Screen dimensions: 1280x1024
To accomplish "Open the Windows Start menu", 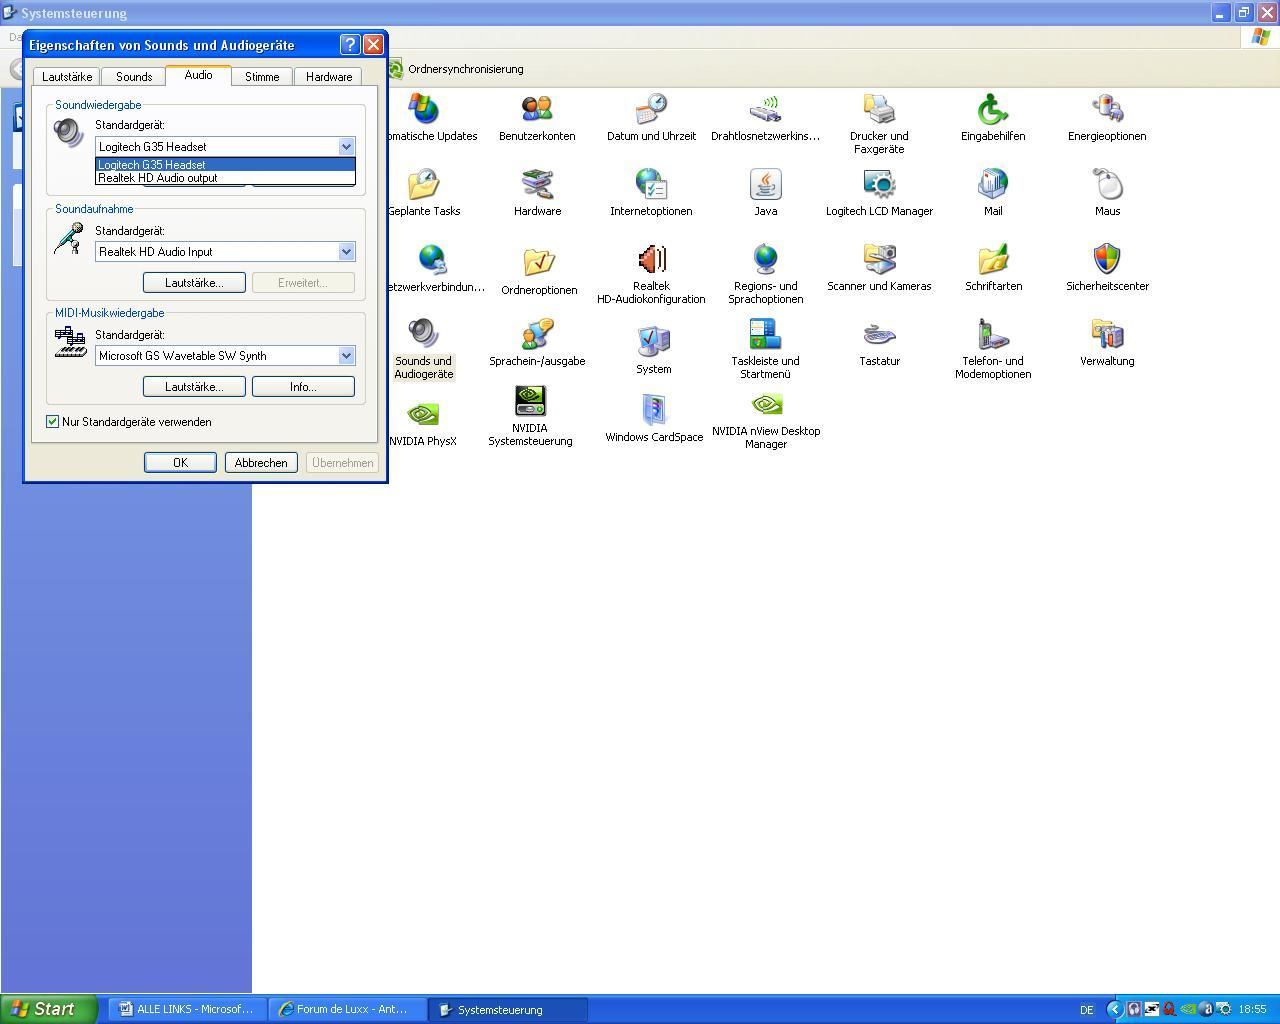I will tap(49, 1009).
